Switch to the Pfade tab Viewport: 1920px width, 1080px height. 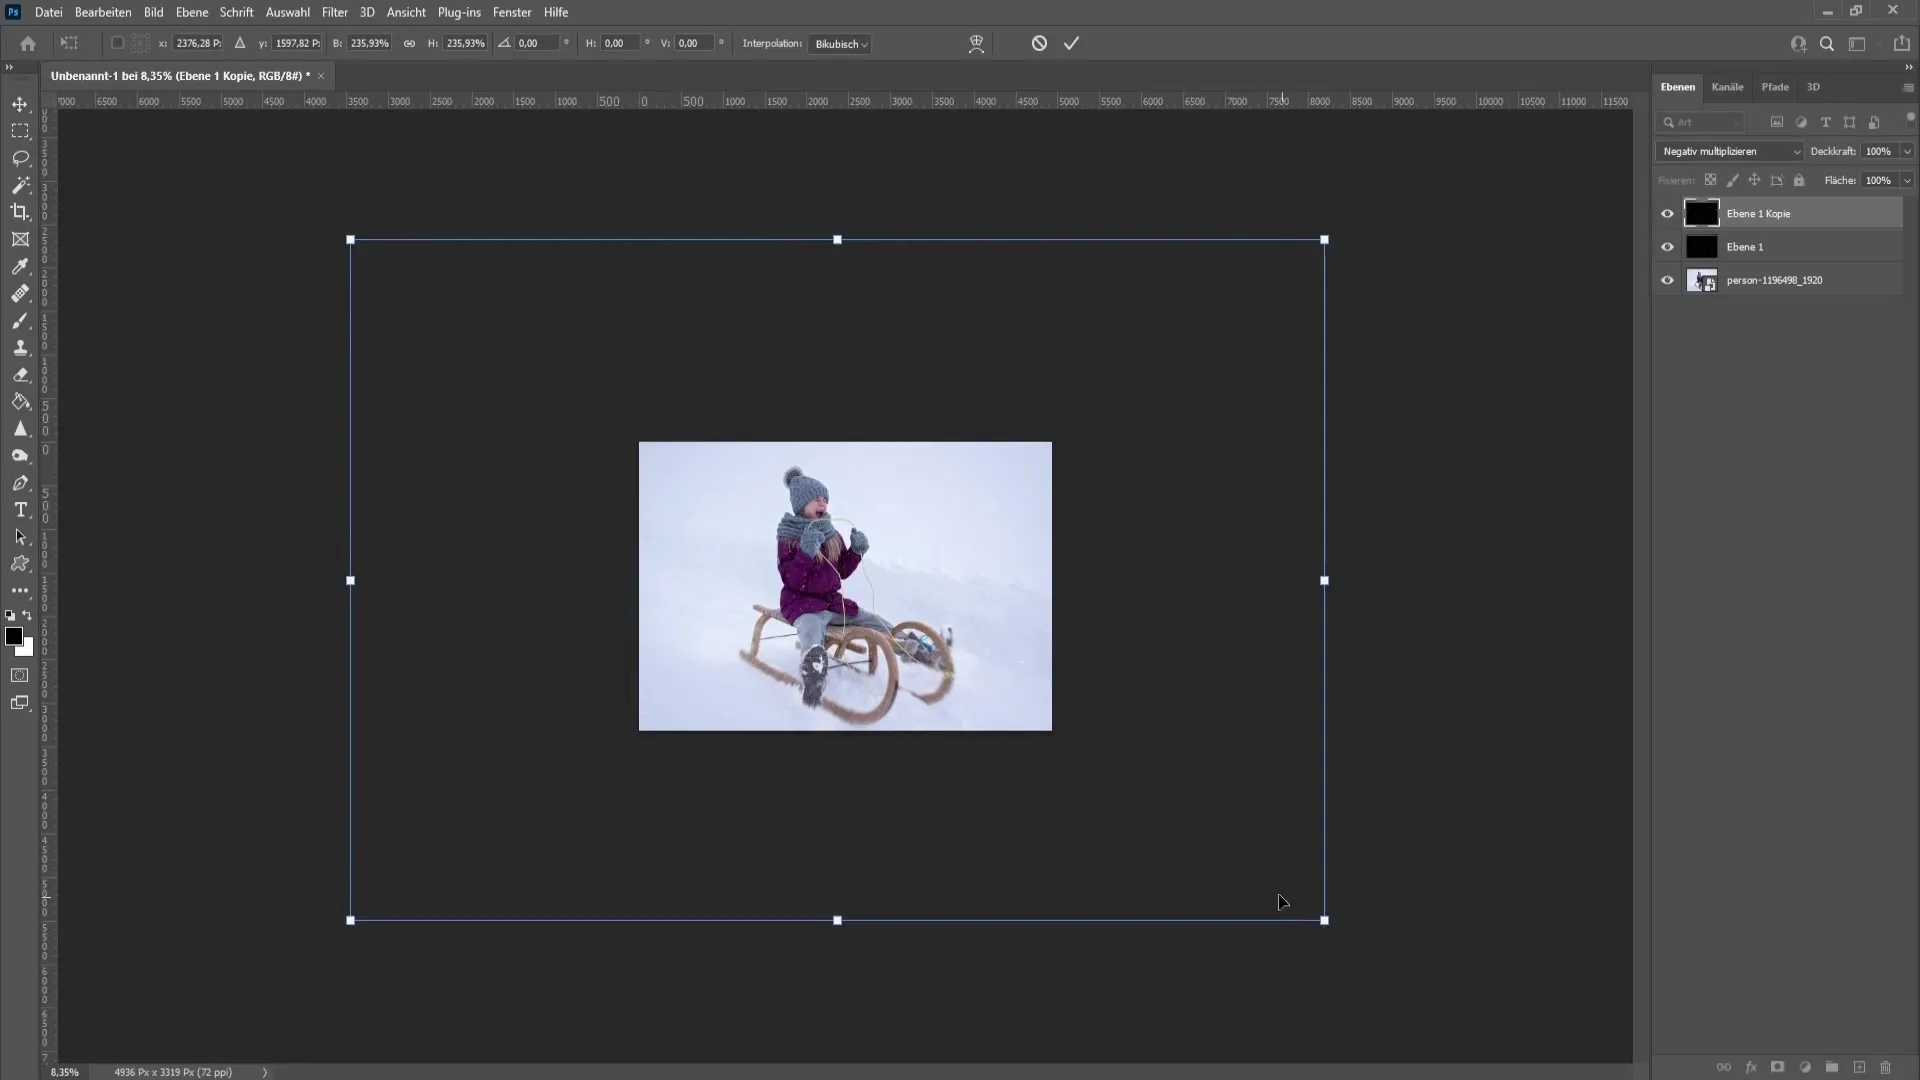coord(1775,86)
